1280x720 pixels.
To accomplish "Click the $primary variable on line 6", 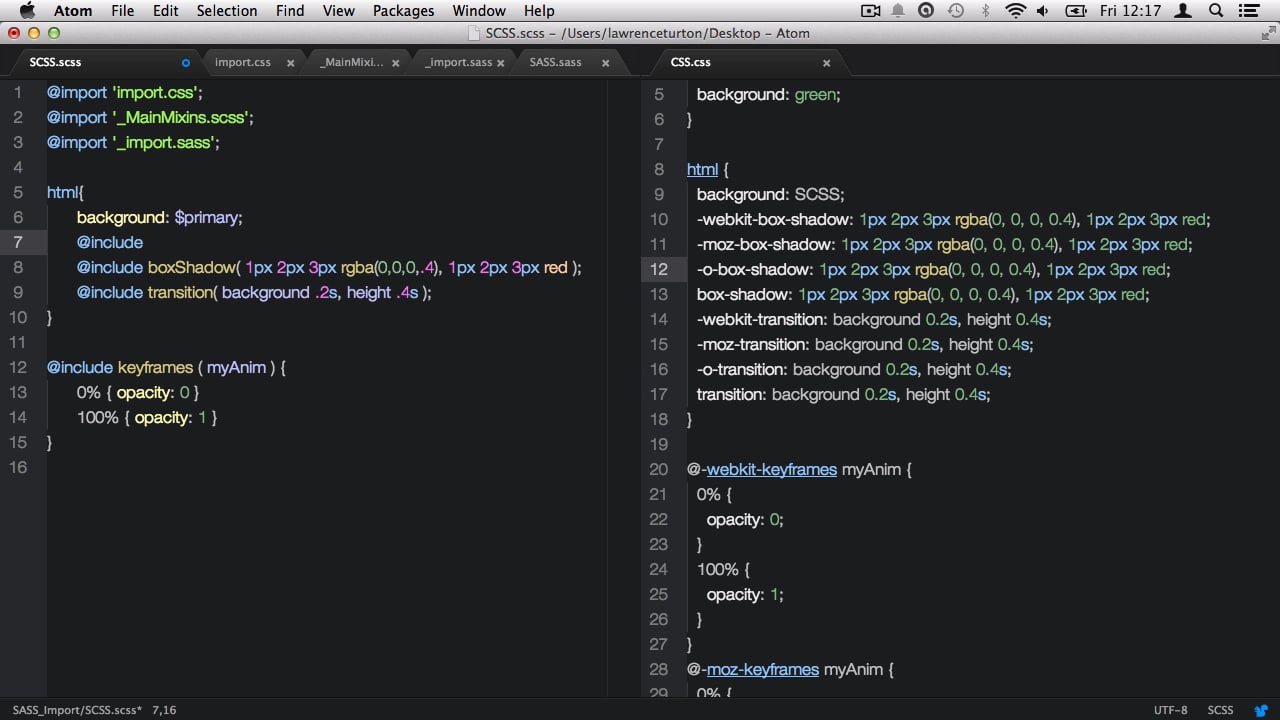I will pyautogui.click(x=207, y=217).
